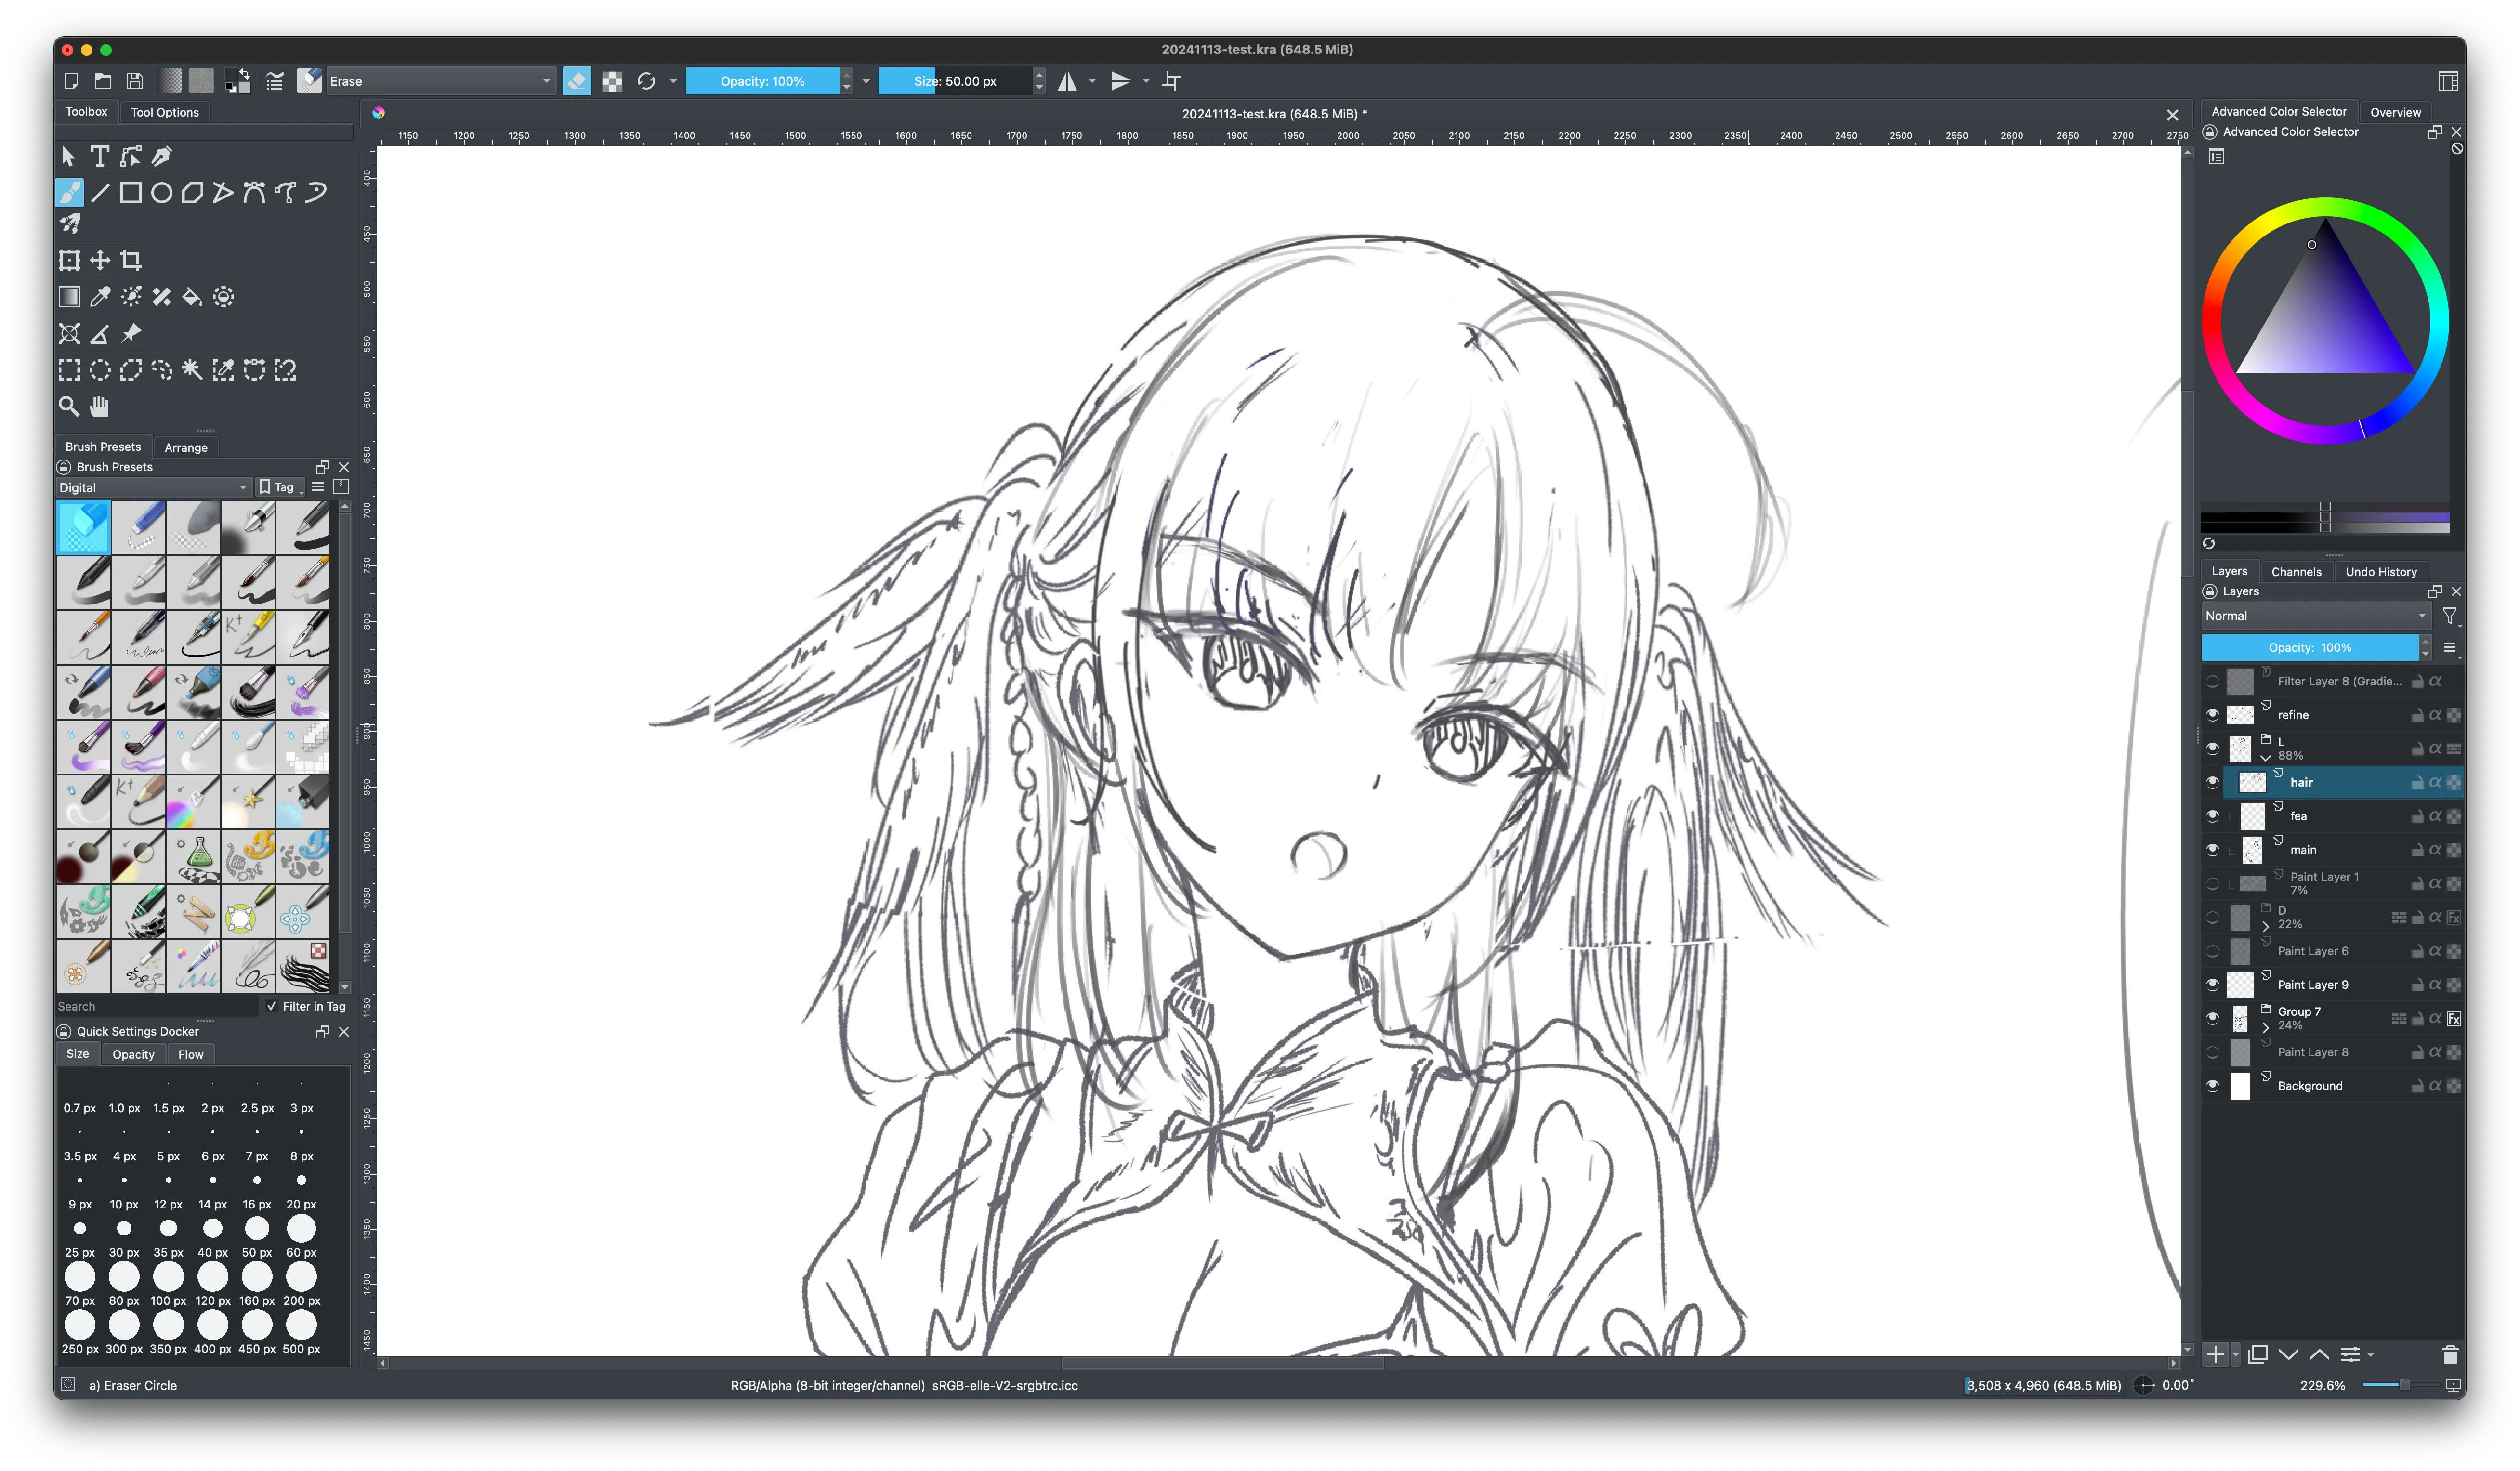Viewport: 2520px width, 1471px height.
Task: Choose the Fill bucket tool
Action: (192, 297)
